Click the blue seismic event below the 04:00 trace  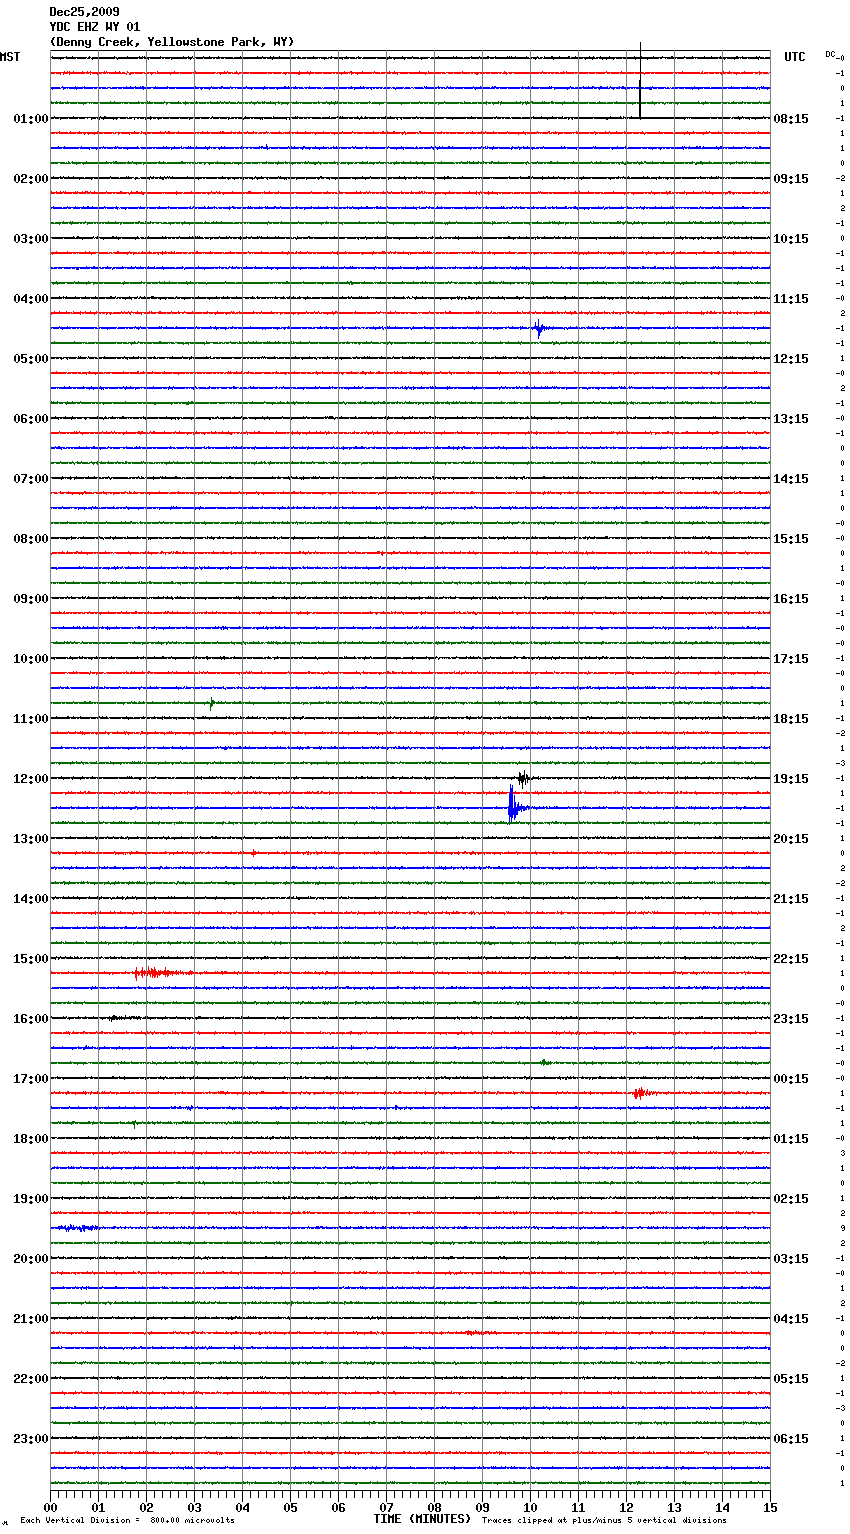coord(540,328)
